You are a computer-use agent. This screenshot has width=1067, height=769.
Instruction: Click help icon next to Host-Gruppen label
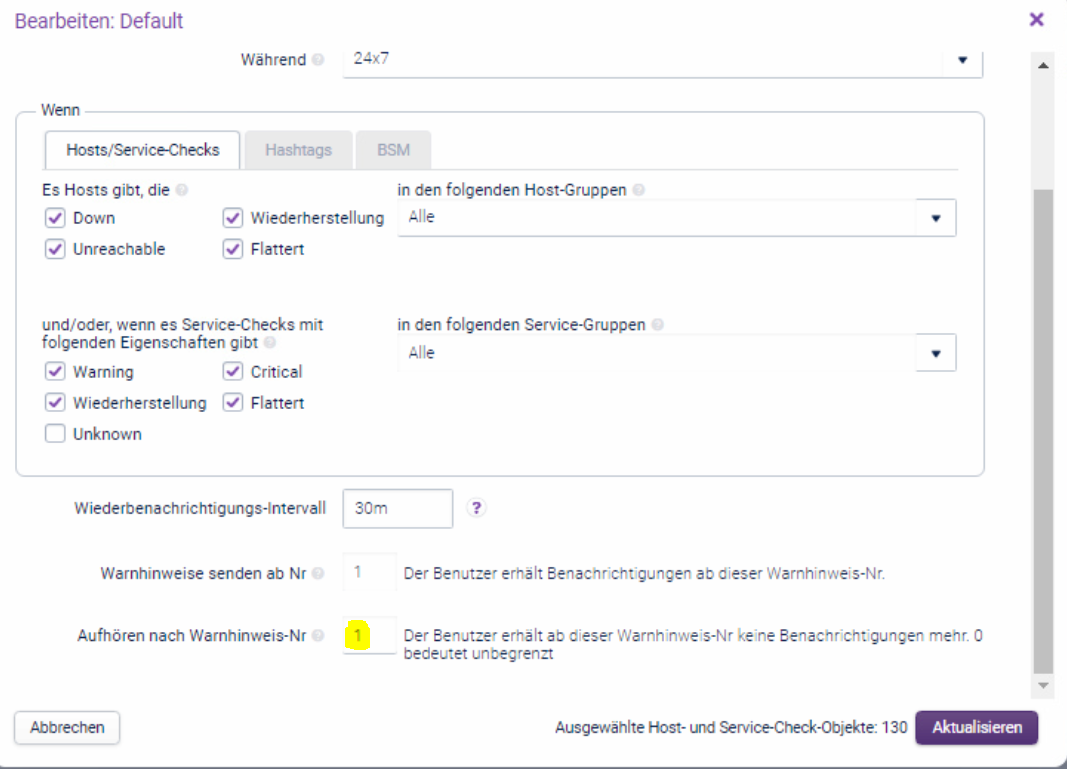pyautogui.click(x=638, y=190)
